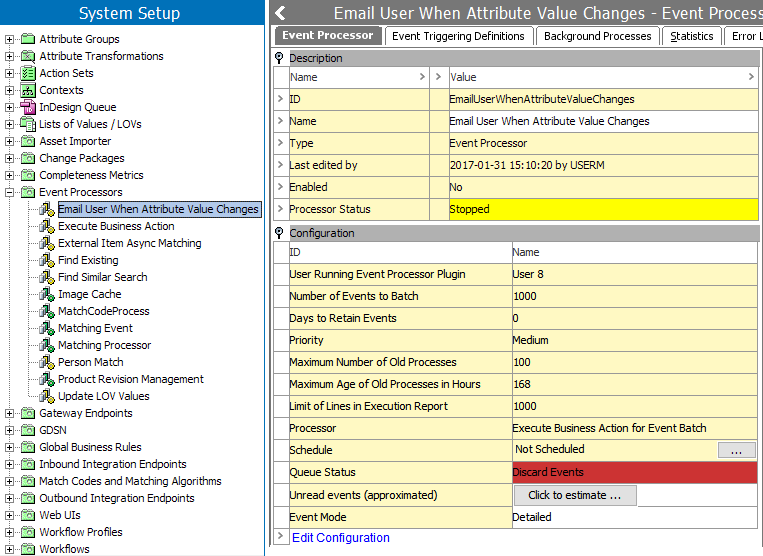763x556 pixels.
Task: Select Match Codes and Matching Algorithms
Action: click(130, 481)
